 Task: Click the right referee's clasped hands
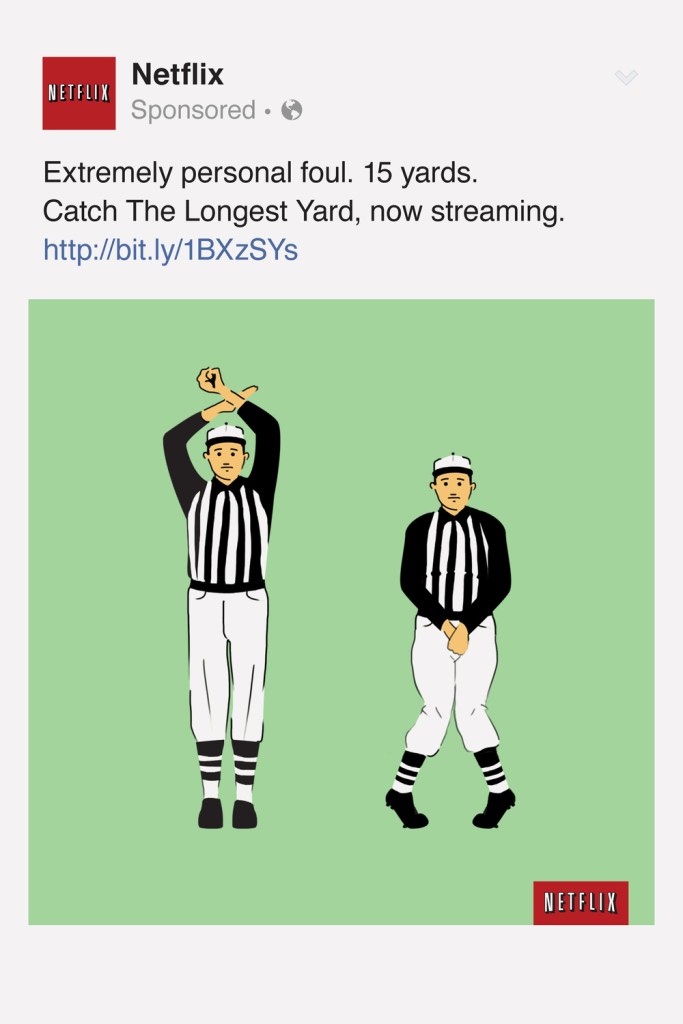[x=456, y=635]
